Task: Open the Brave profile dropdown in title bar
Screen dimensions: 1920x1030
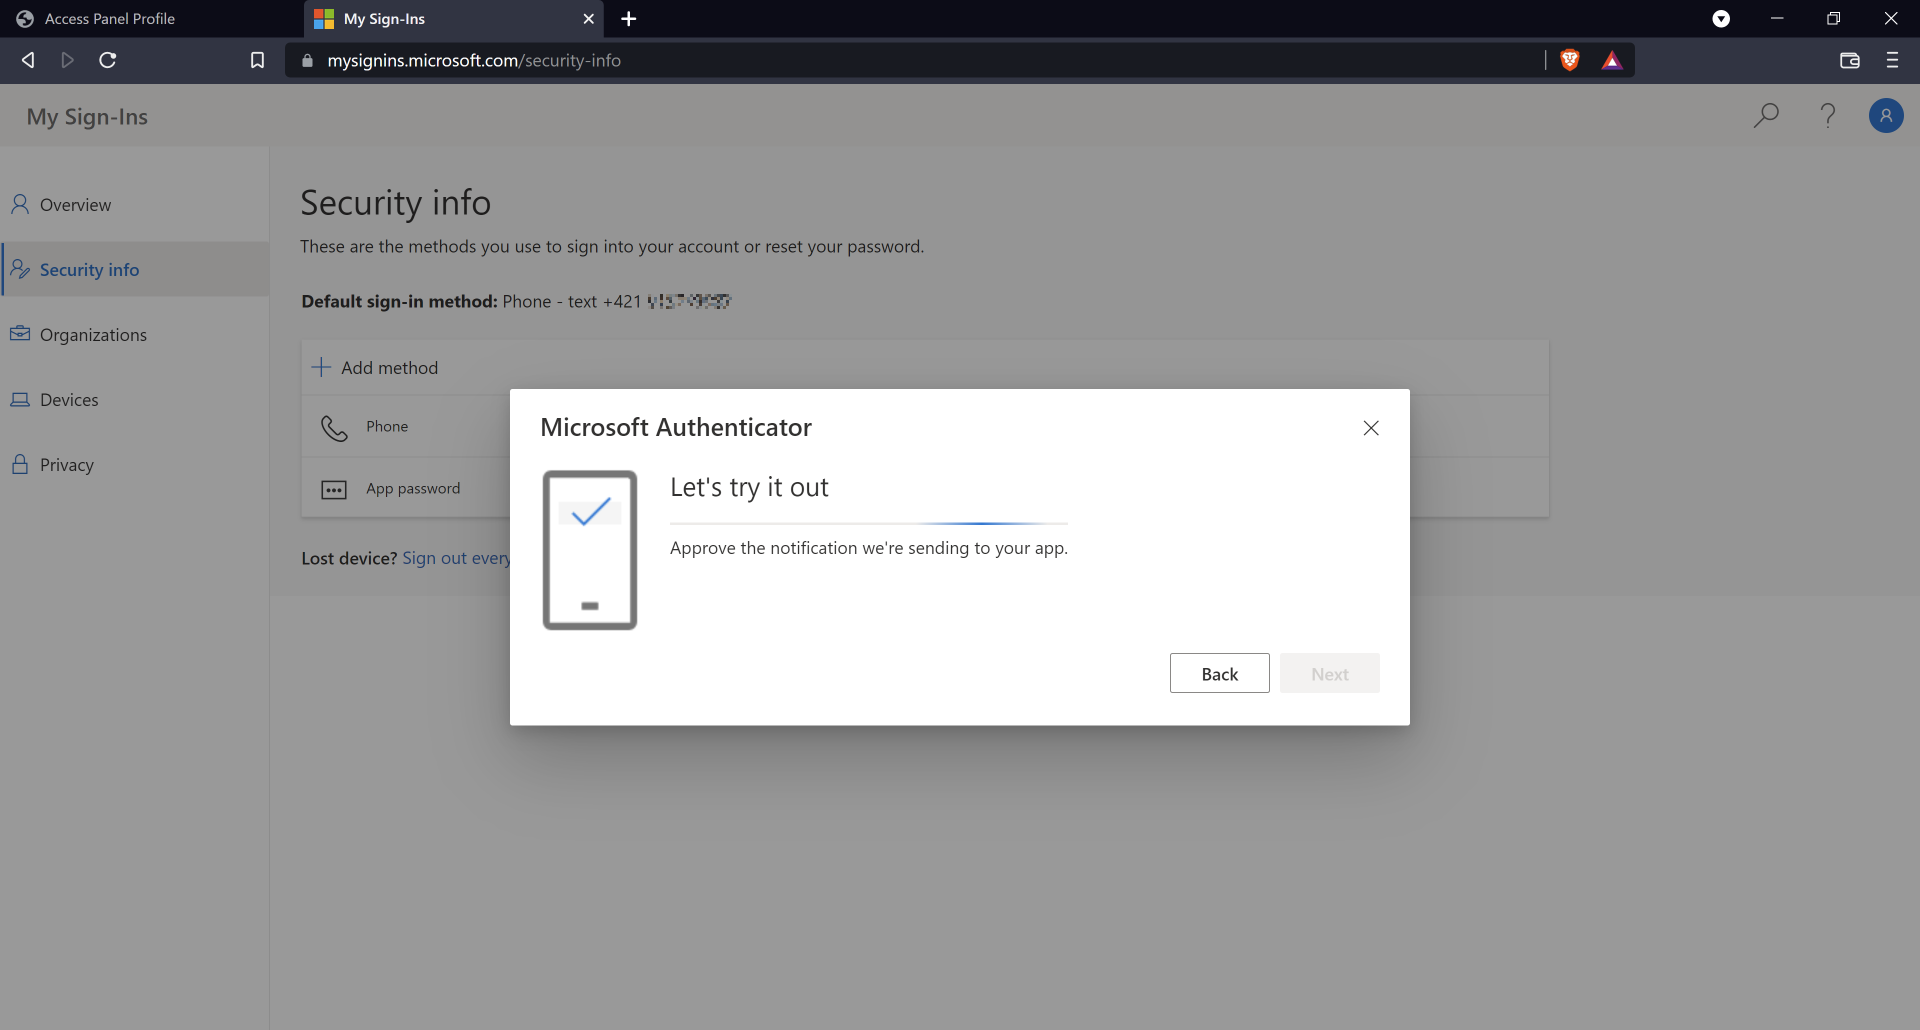Action: pos(1721,18)
